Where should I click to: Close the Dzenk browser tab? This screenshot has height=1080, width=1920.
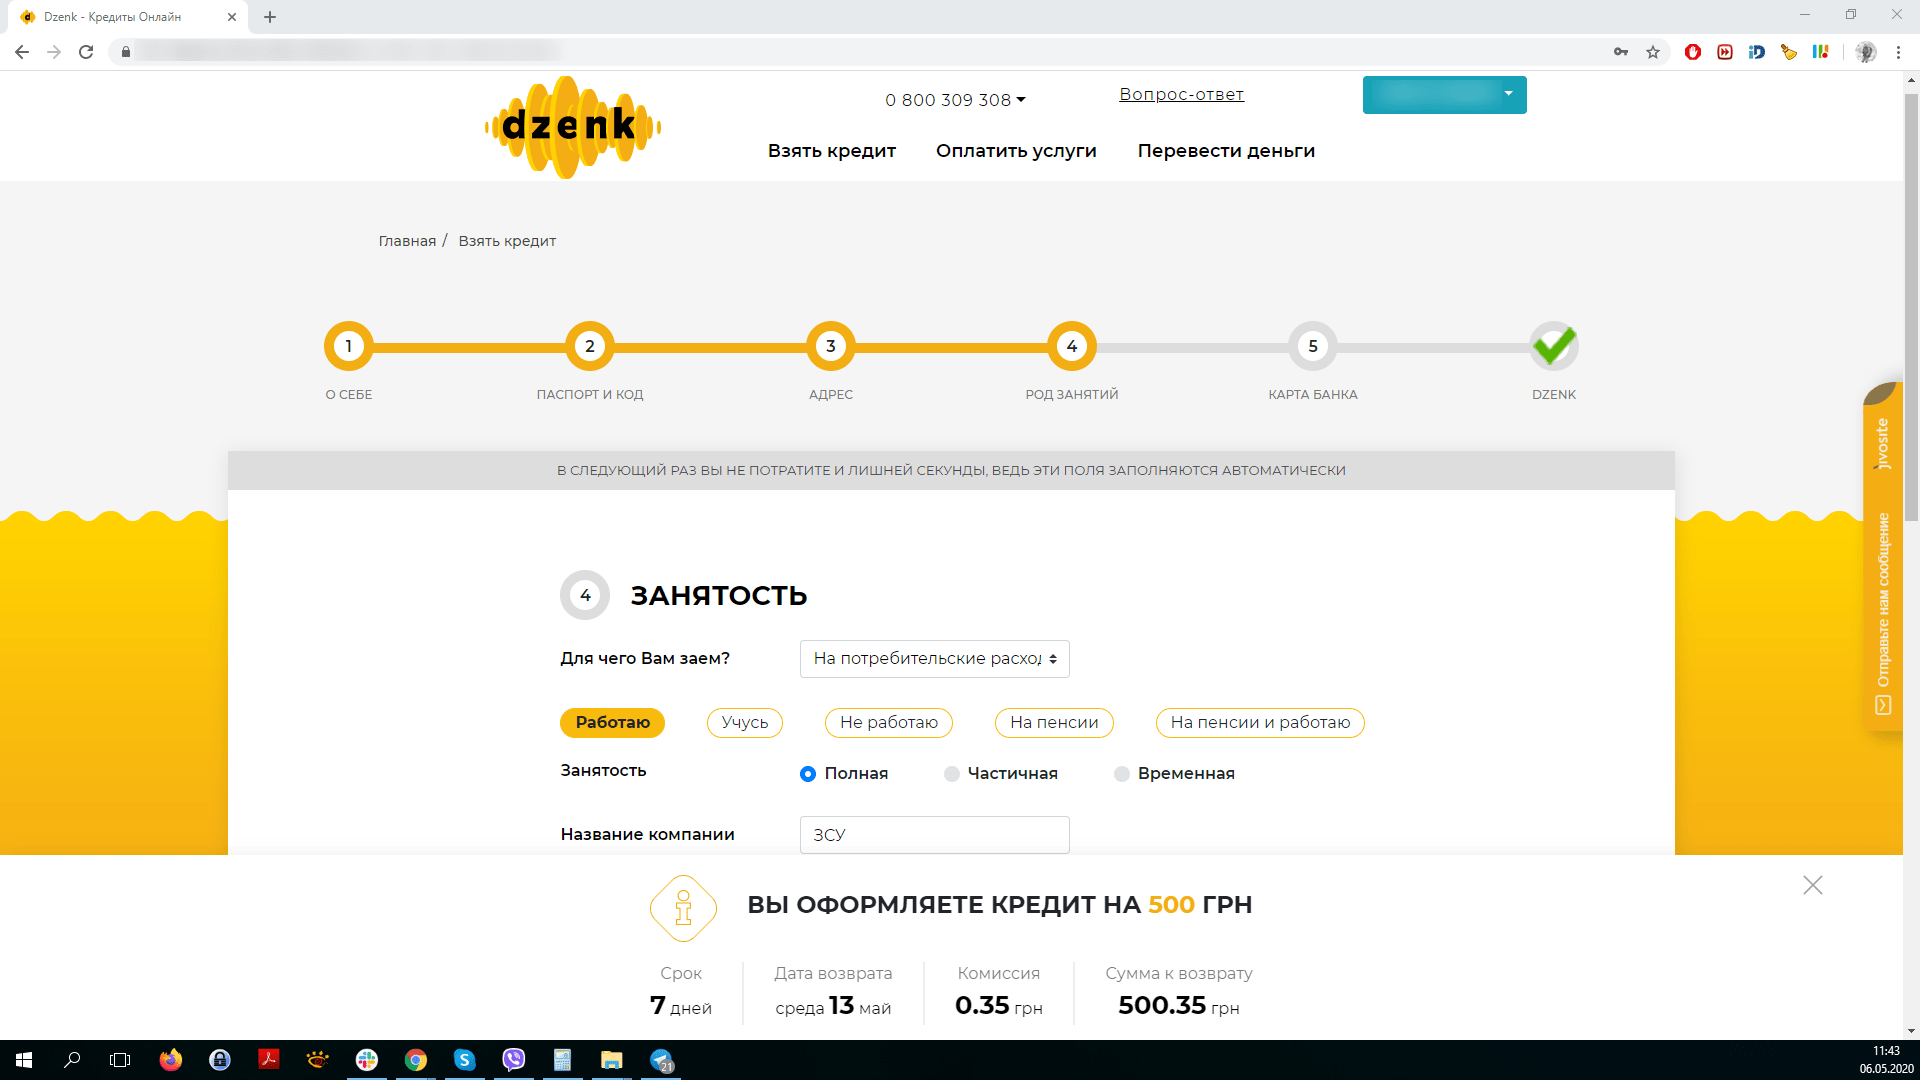pos(232,17)
